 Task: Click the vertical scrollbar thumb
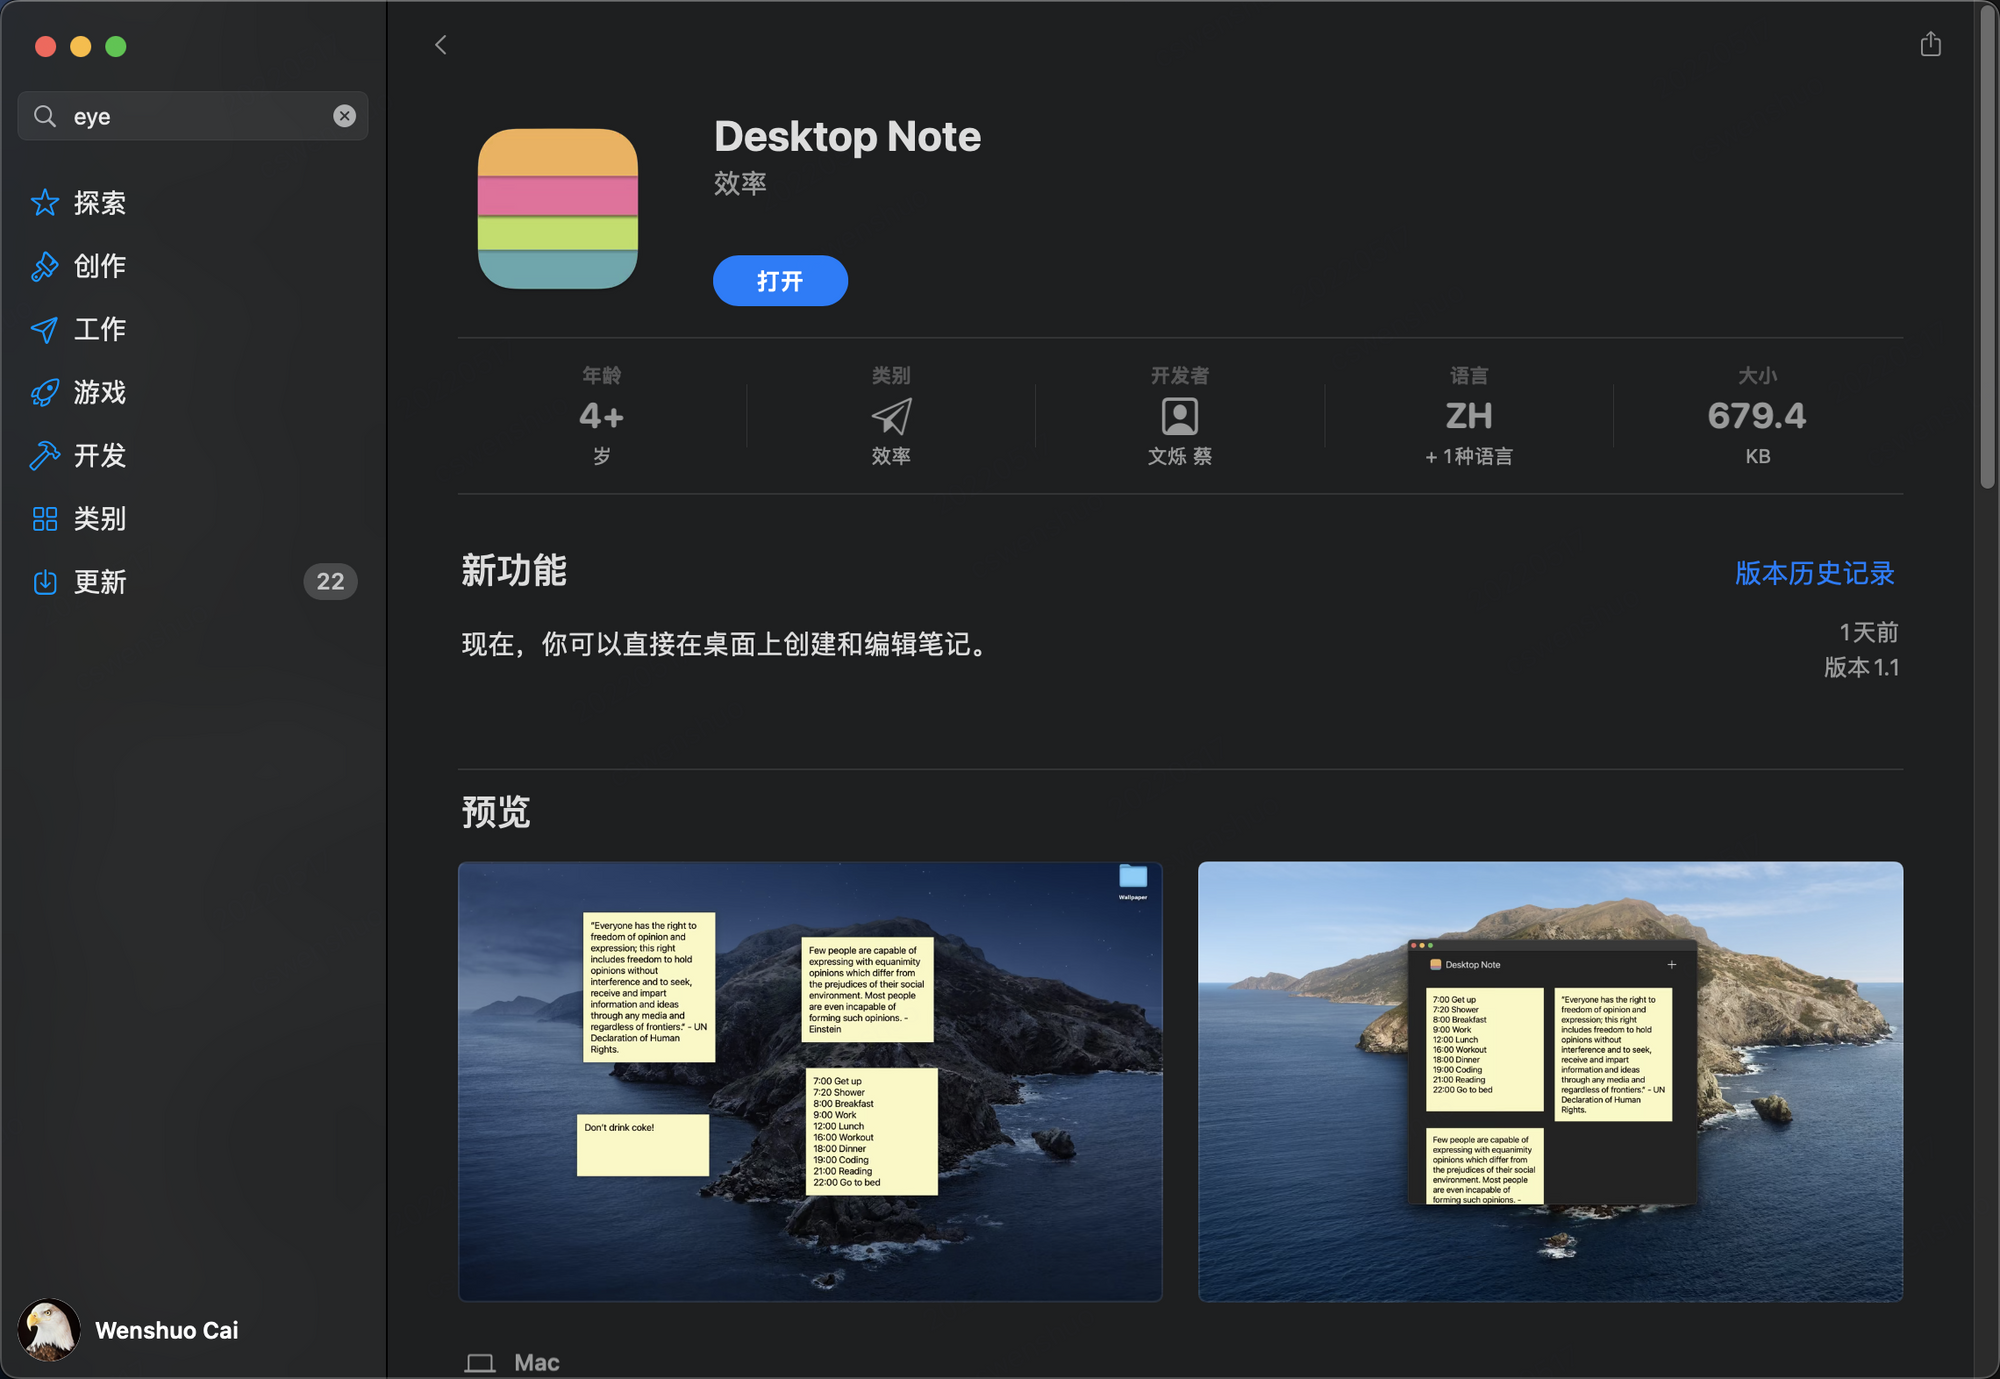(x=1987, y=247)
